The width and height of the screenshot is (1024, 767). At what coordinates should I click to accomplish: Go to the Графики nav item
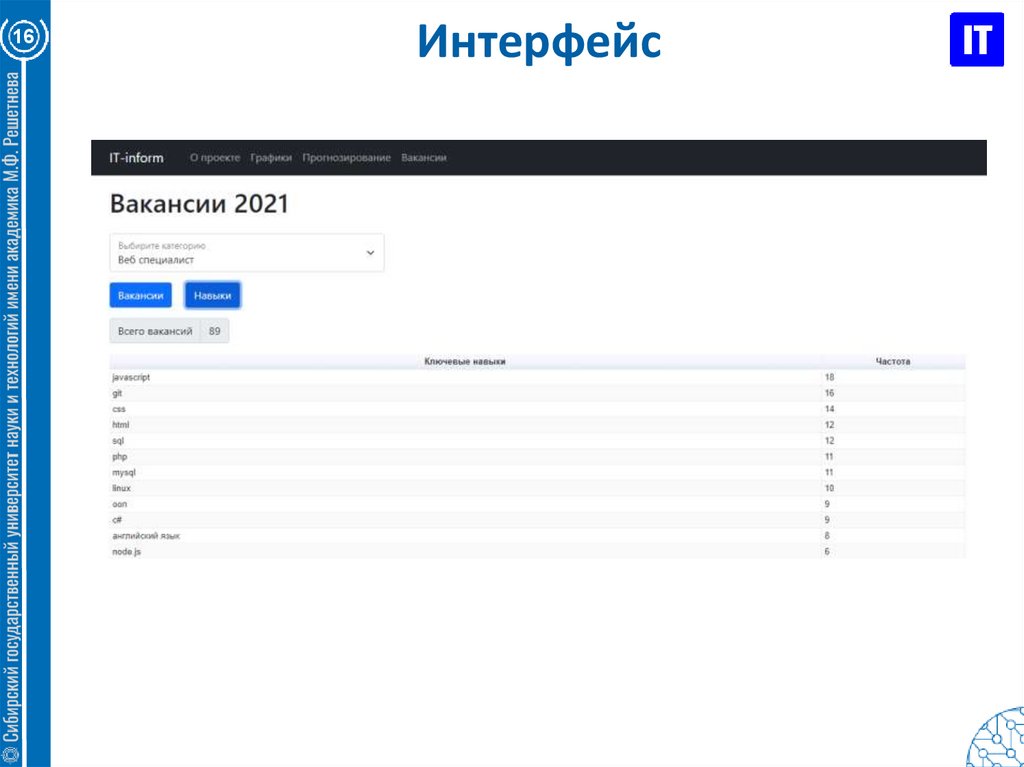[271, 157]
